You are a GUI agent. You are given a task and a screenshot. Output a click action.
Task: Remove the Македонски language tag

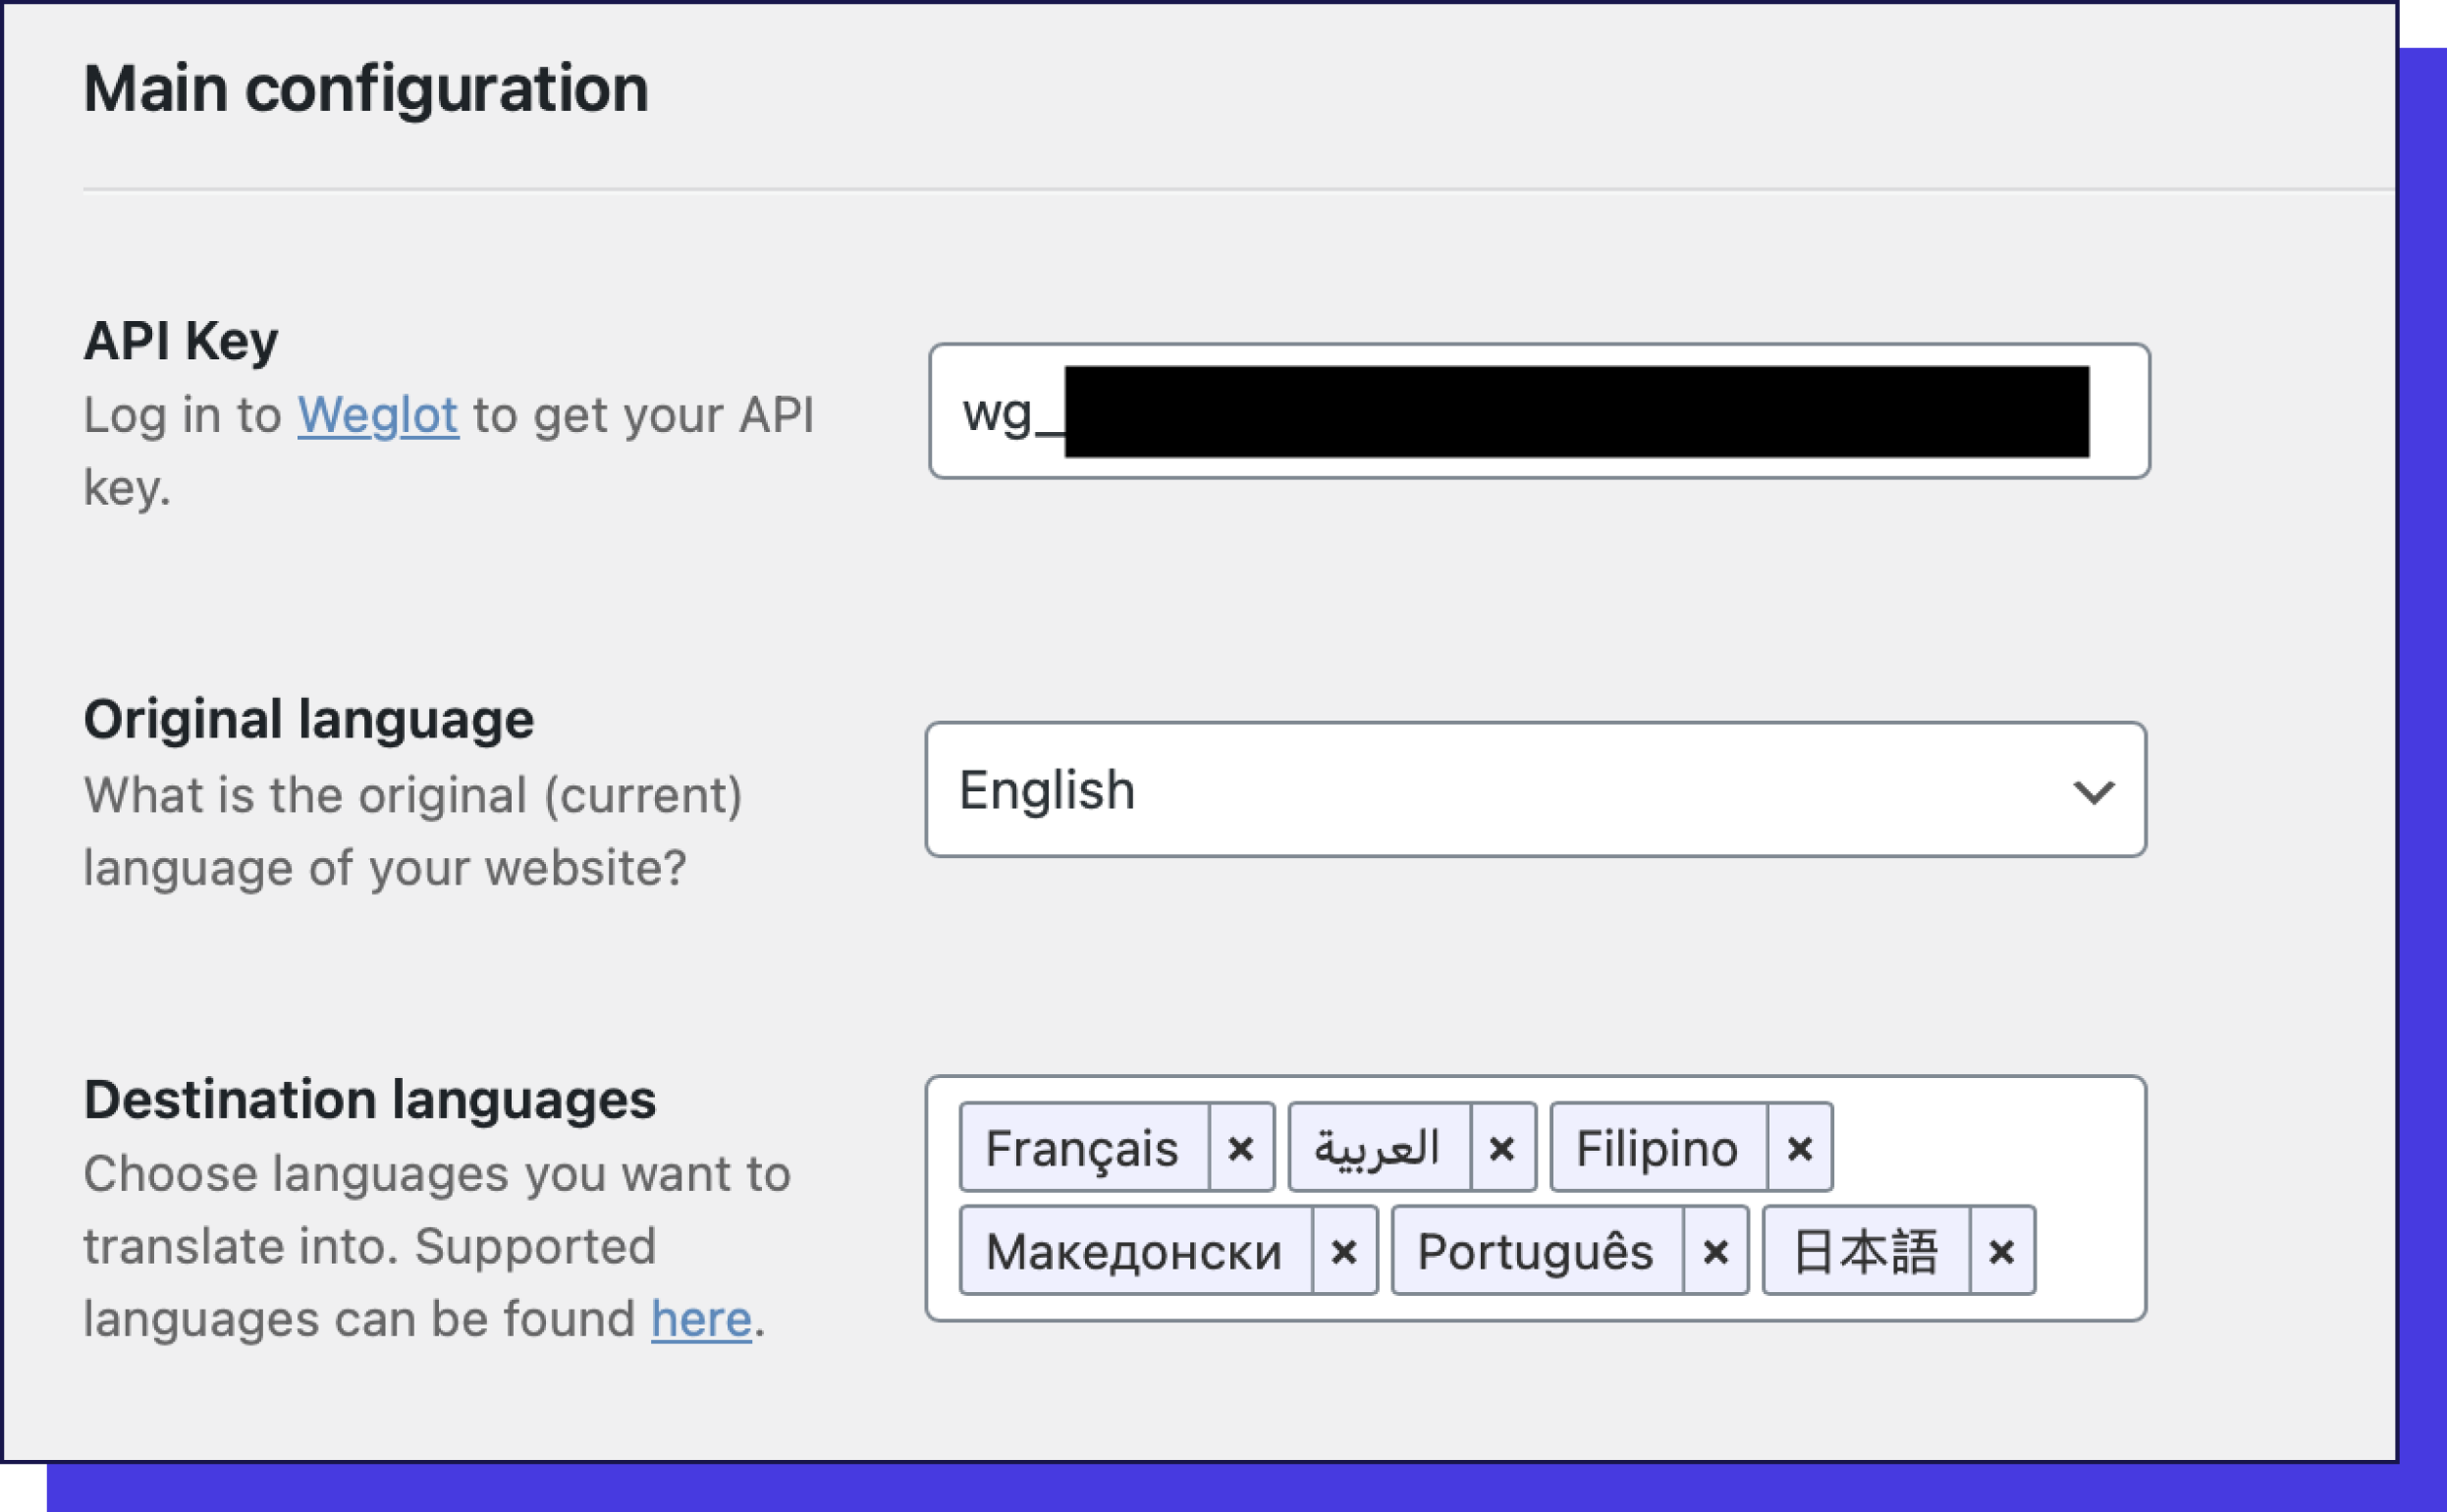(1343, 1249)
